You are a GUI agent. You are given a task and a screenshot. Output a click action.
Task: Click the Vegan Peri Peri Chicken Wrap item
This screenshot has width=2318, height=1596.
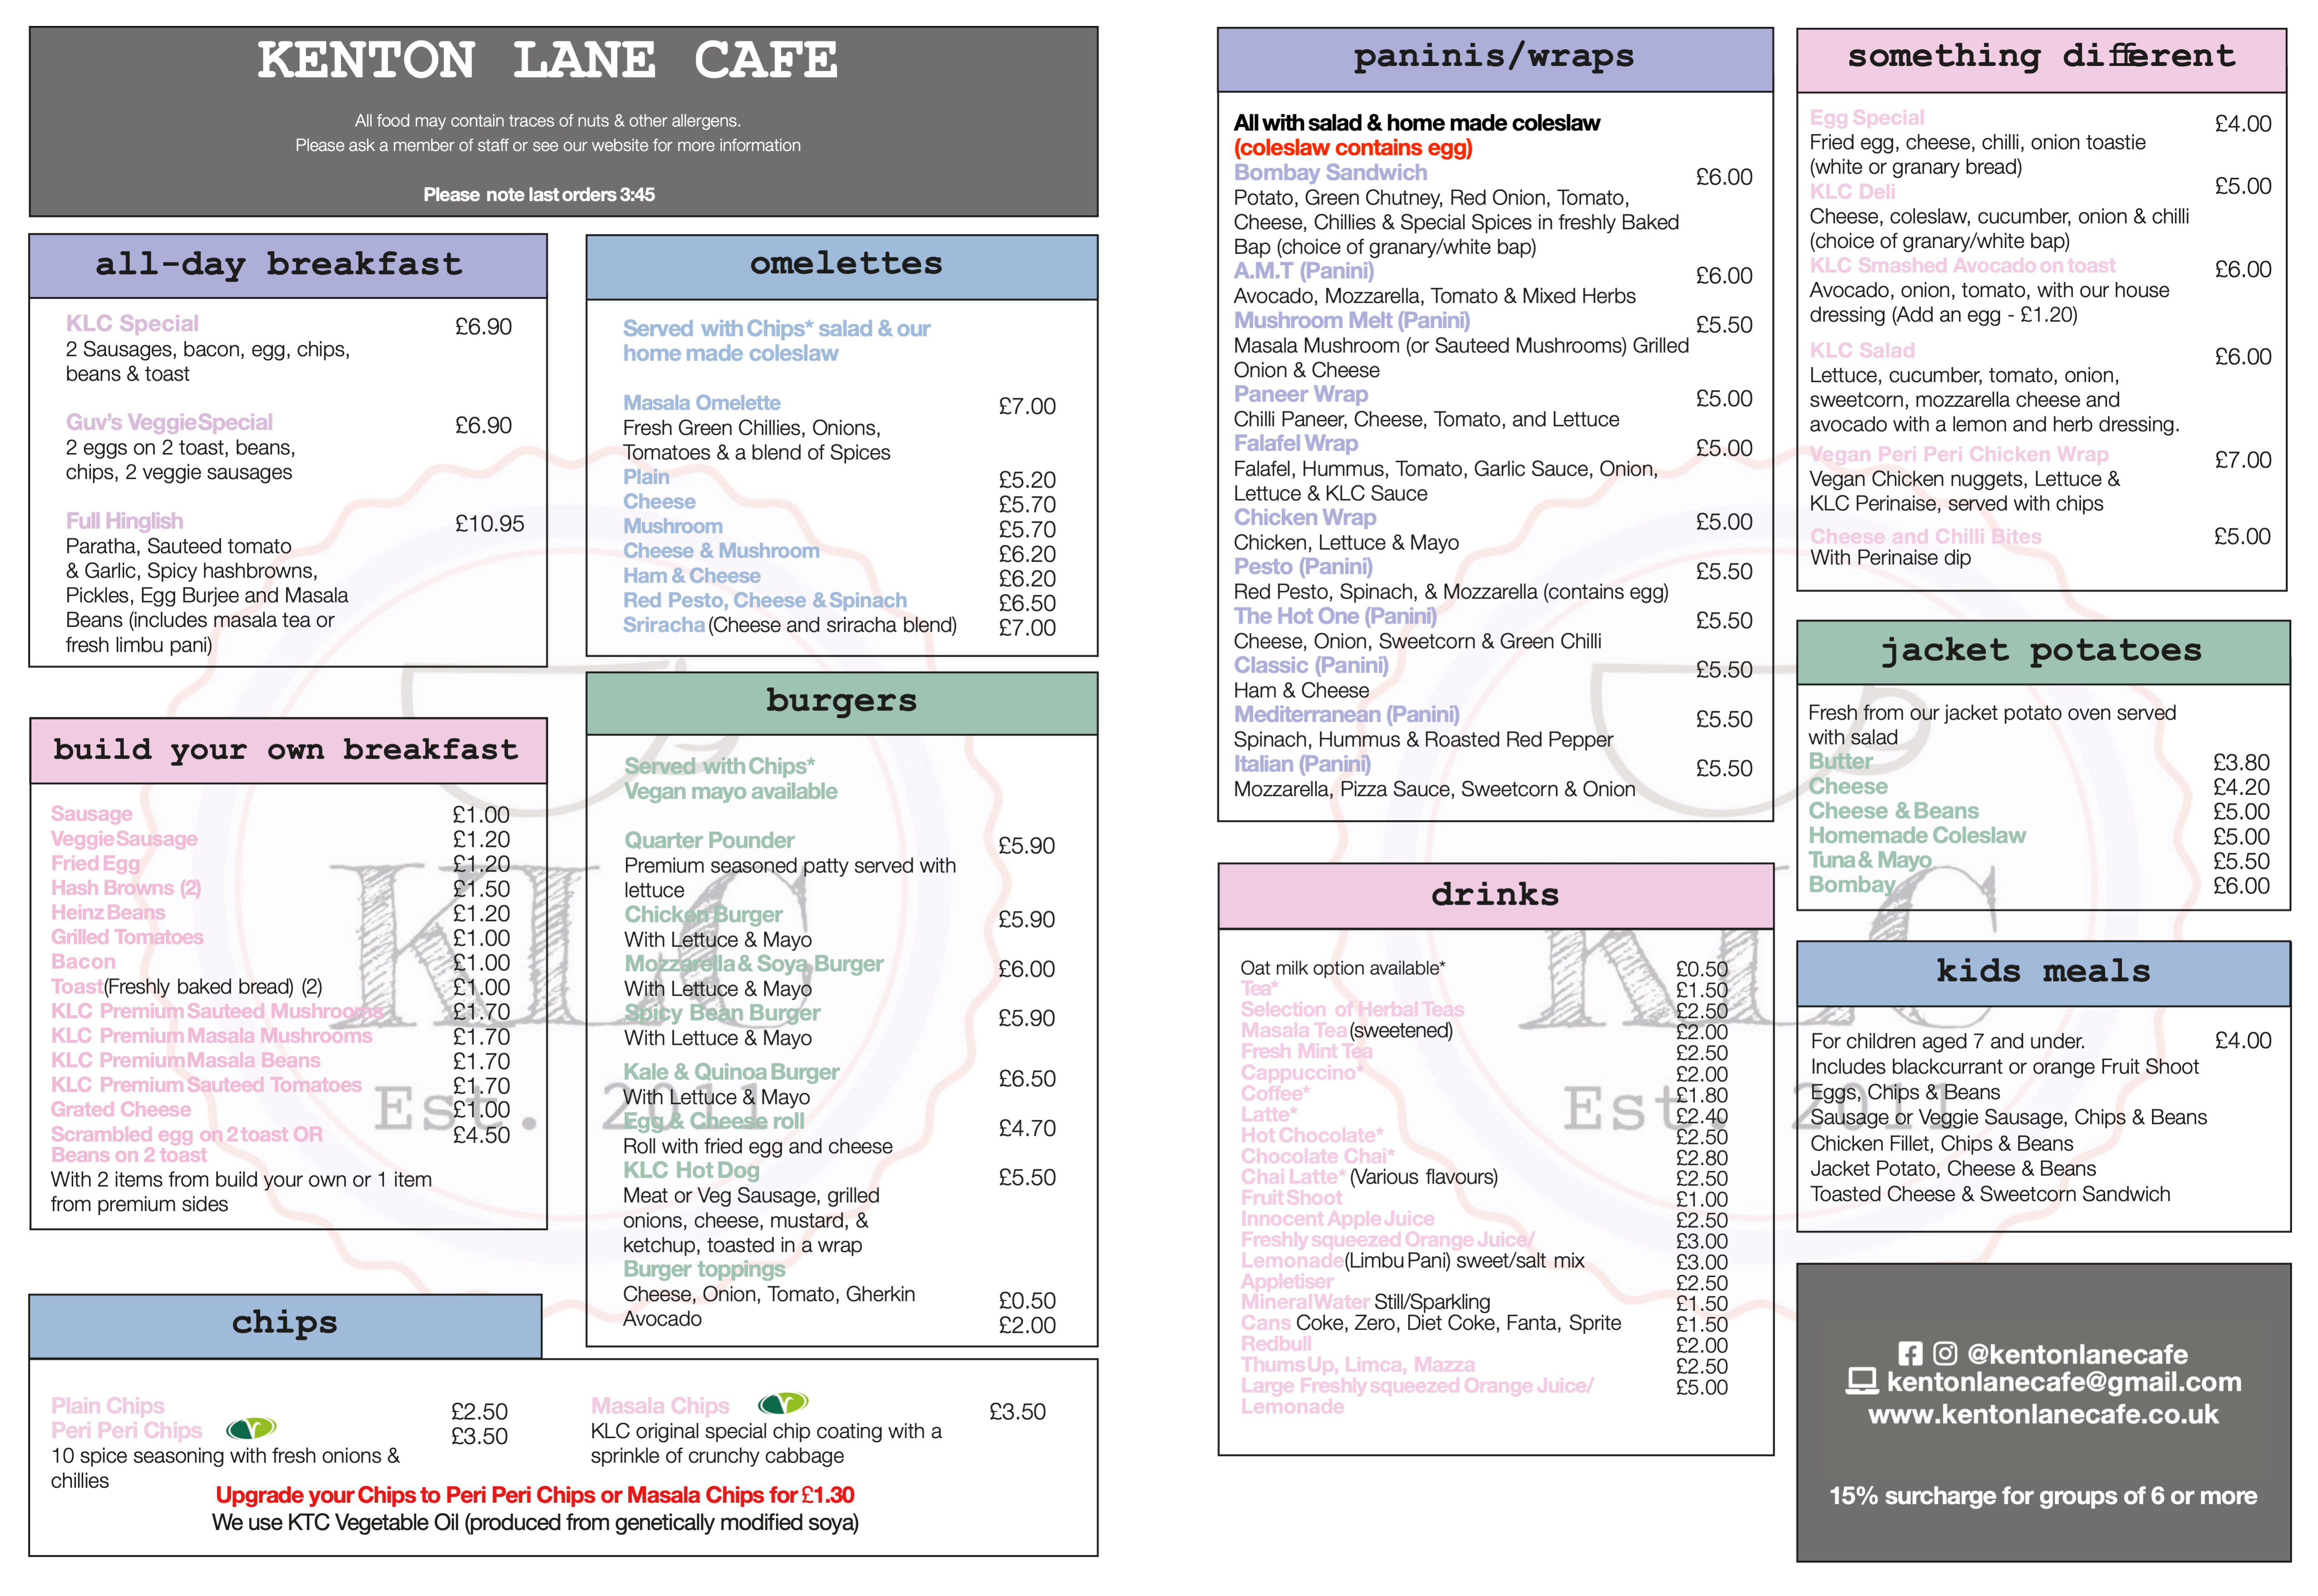click(1958, 454)
